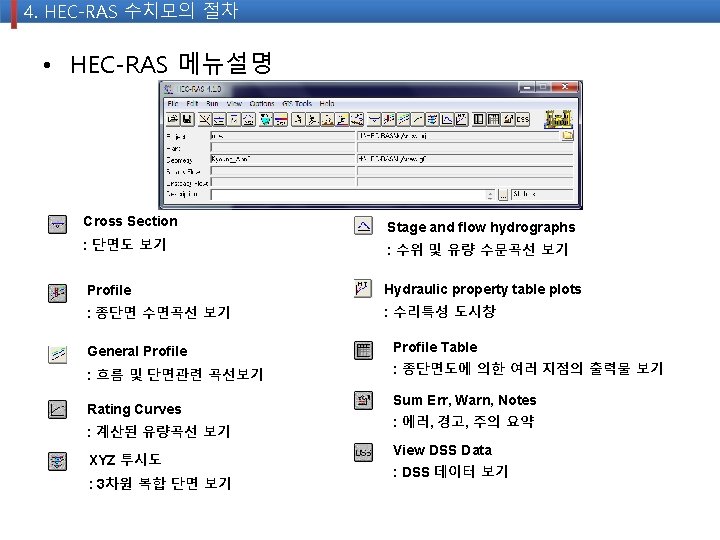The height and width of the screenshot is (540, 720).
Task: Click the Sum Err legend icon on slide
Action: pyautogui.click(x=363, y=400)
